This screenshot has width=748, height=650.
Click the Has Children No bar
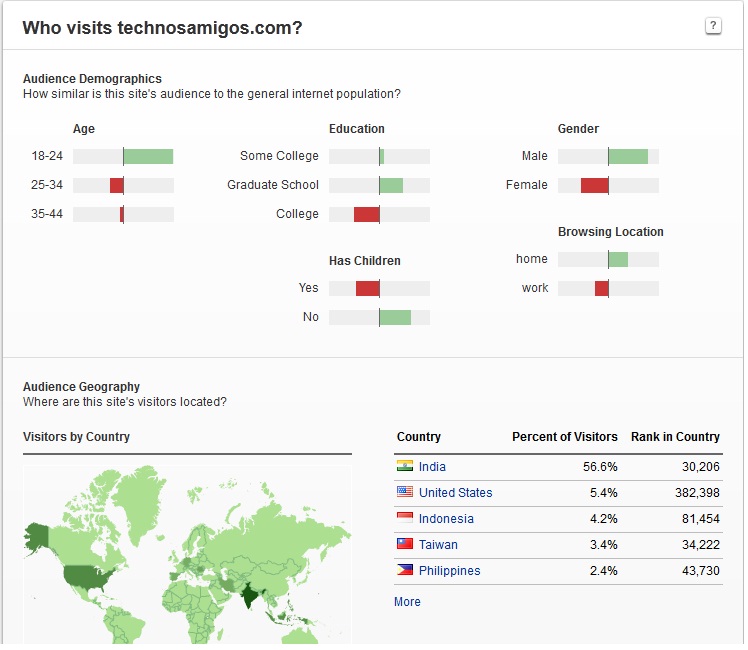tap(397, 319)
